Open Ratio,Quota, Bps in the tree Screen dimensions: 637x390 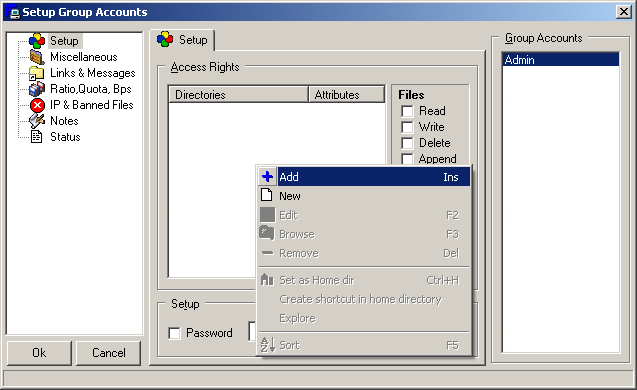point(91,89)
